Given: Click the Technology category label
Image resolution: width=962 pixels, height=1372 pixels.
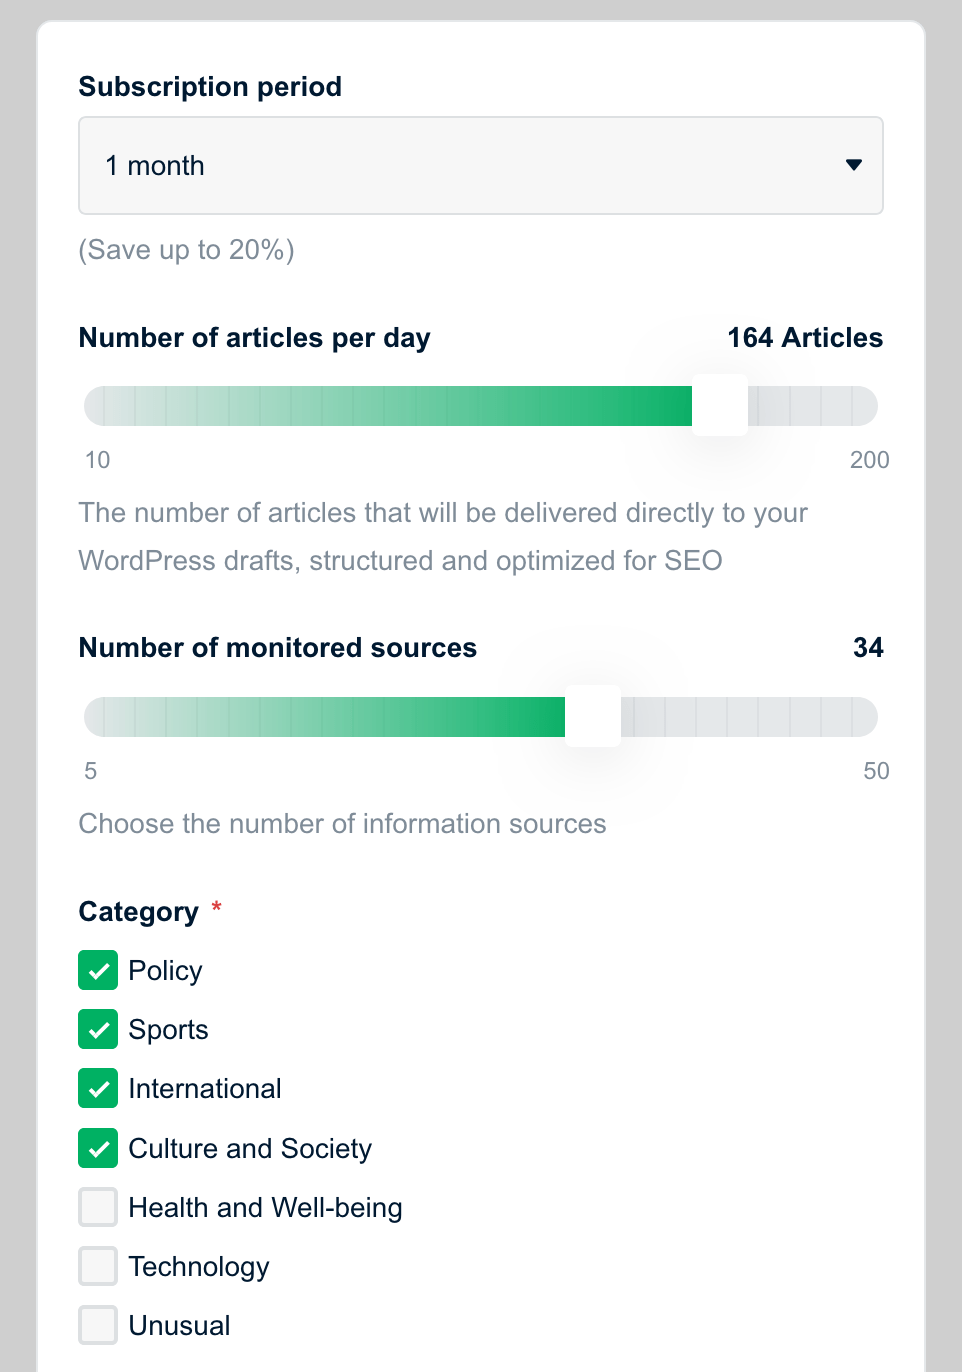Looking at the screenshot, I should pos(199,1267).
